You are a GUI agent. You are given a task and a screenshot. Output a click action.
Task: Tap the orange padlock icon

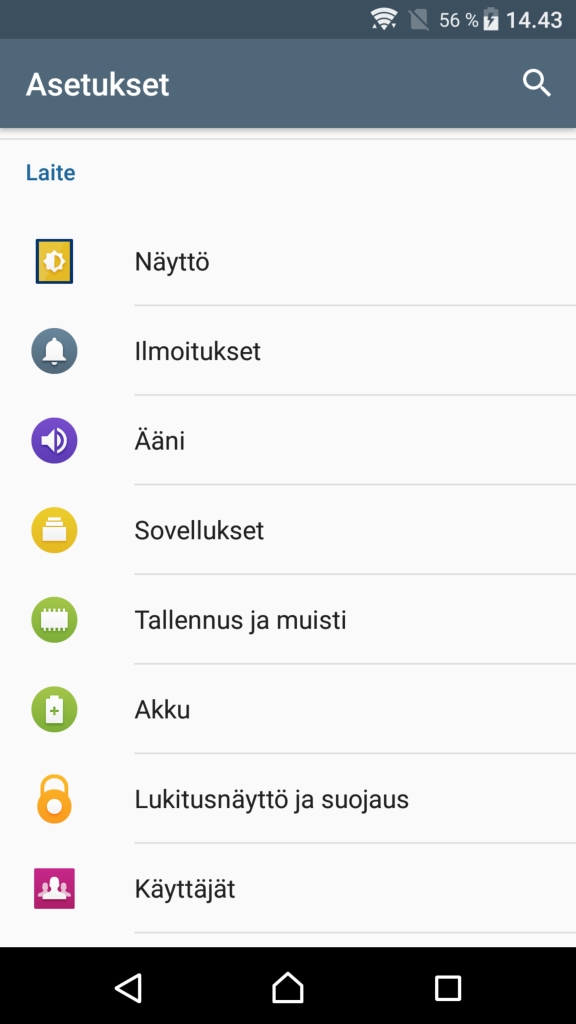54,799
